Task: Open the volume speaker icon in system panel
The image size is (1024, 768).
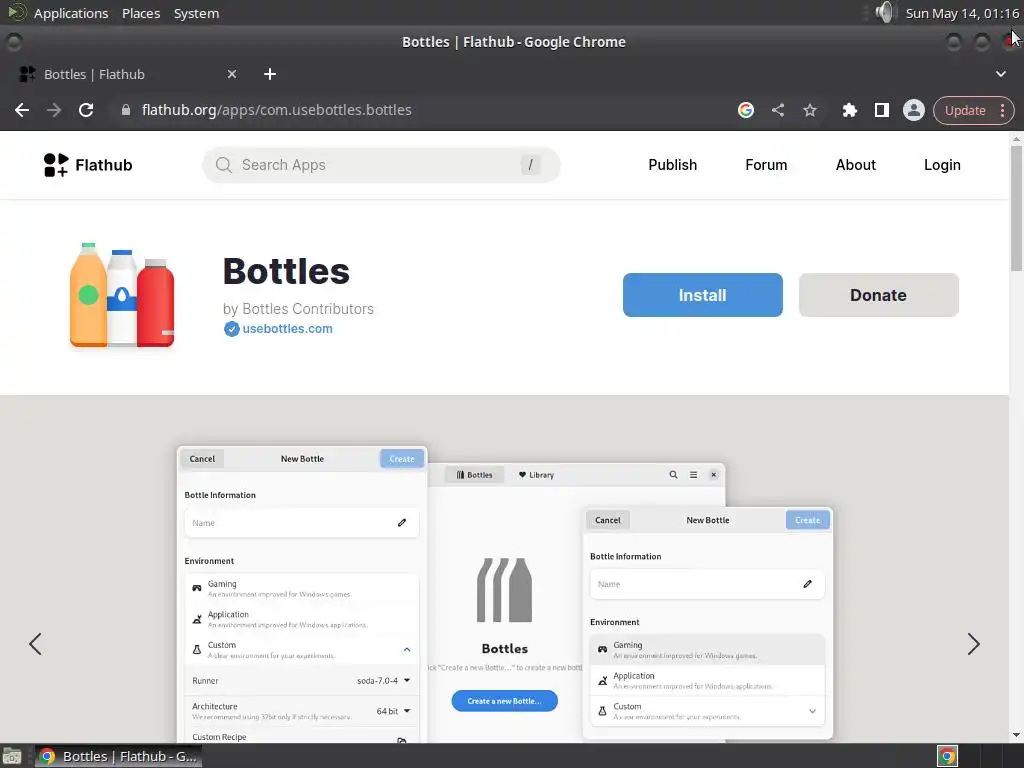Action: click(885, 12)
